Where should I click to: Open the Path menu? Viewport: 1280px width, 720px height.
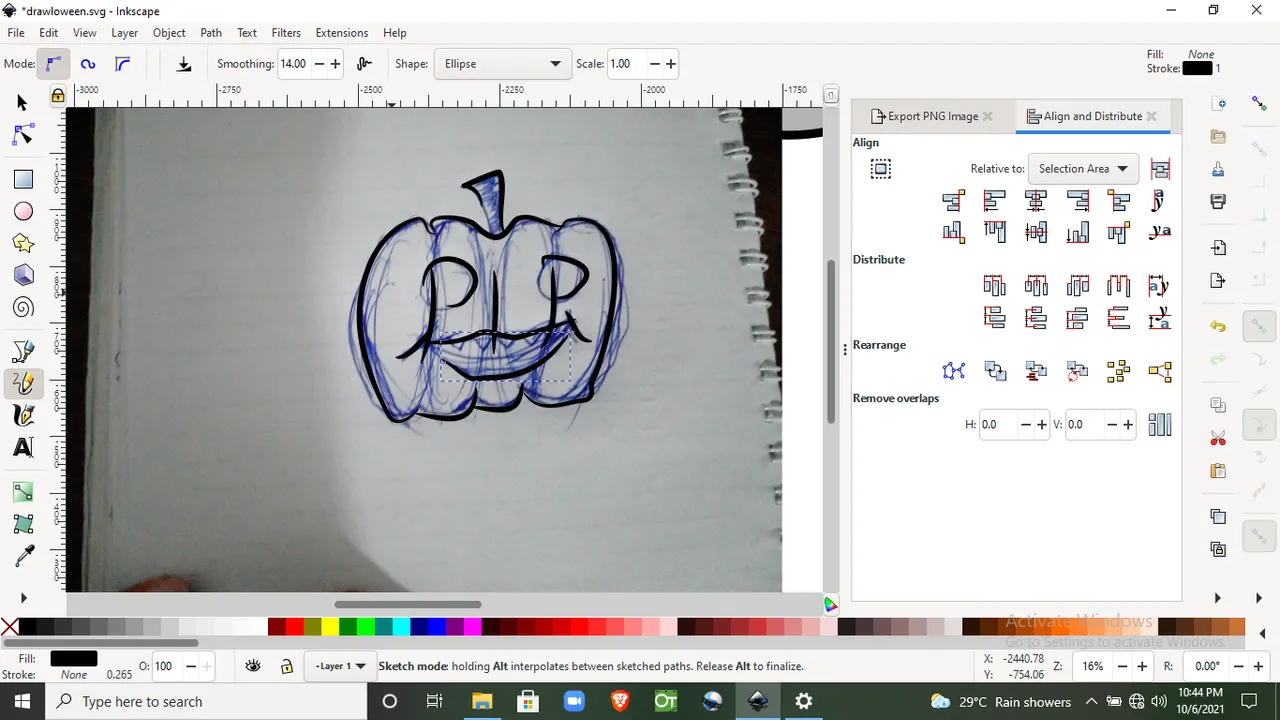[211, 33]
